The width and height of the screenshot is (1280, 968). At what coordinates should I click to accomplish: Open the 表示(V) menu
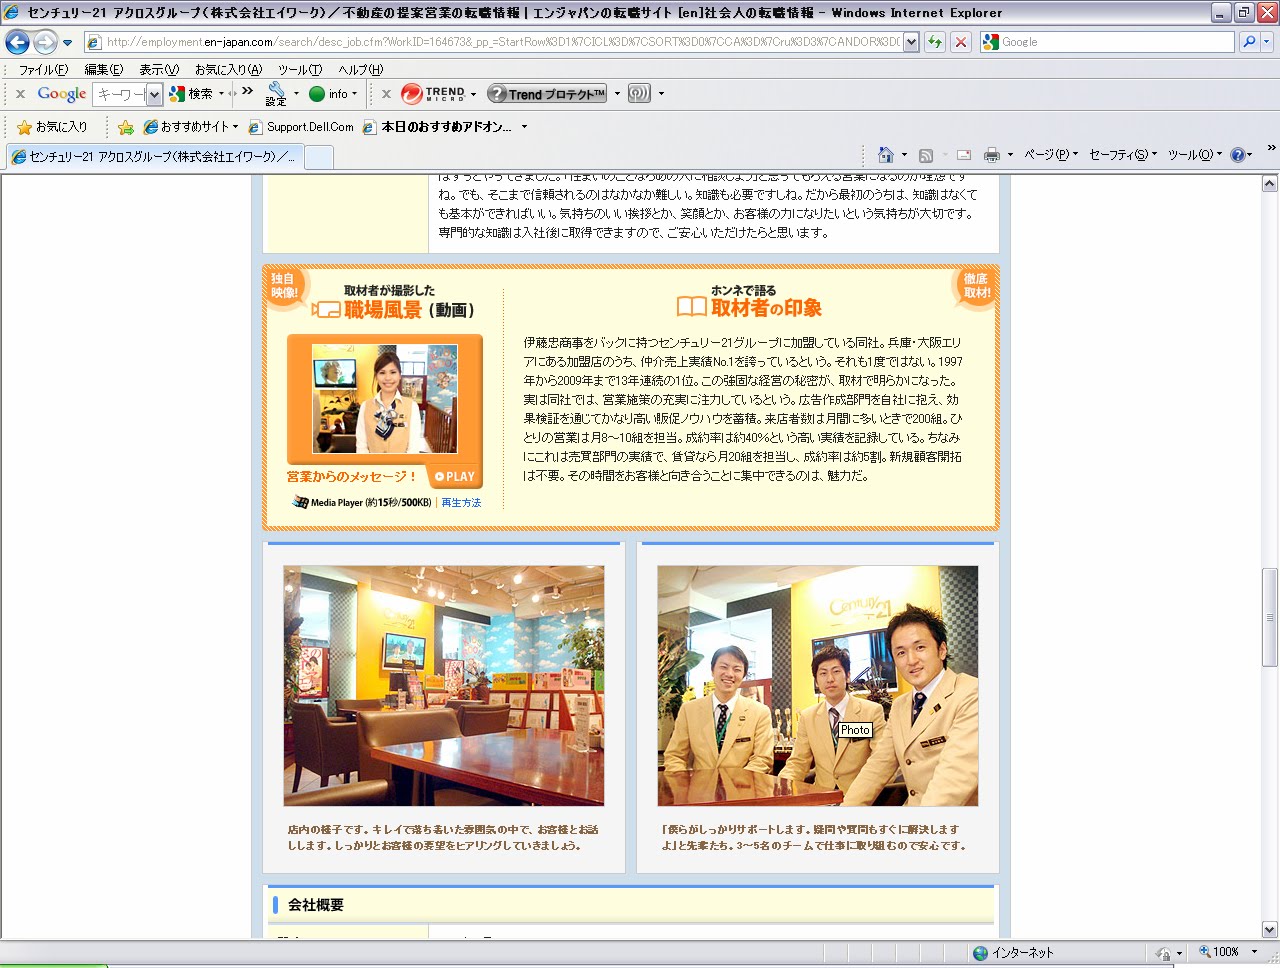click(x=158, y=69)
